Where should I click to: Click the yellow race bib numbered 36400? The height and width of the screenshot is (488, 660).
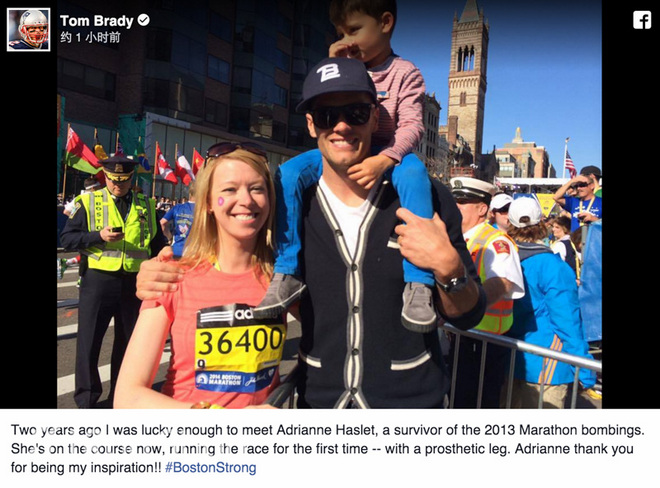pos(240,348)
